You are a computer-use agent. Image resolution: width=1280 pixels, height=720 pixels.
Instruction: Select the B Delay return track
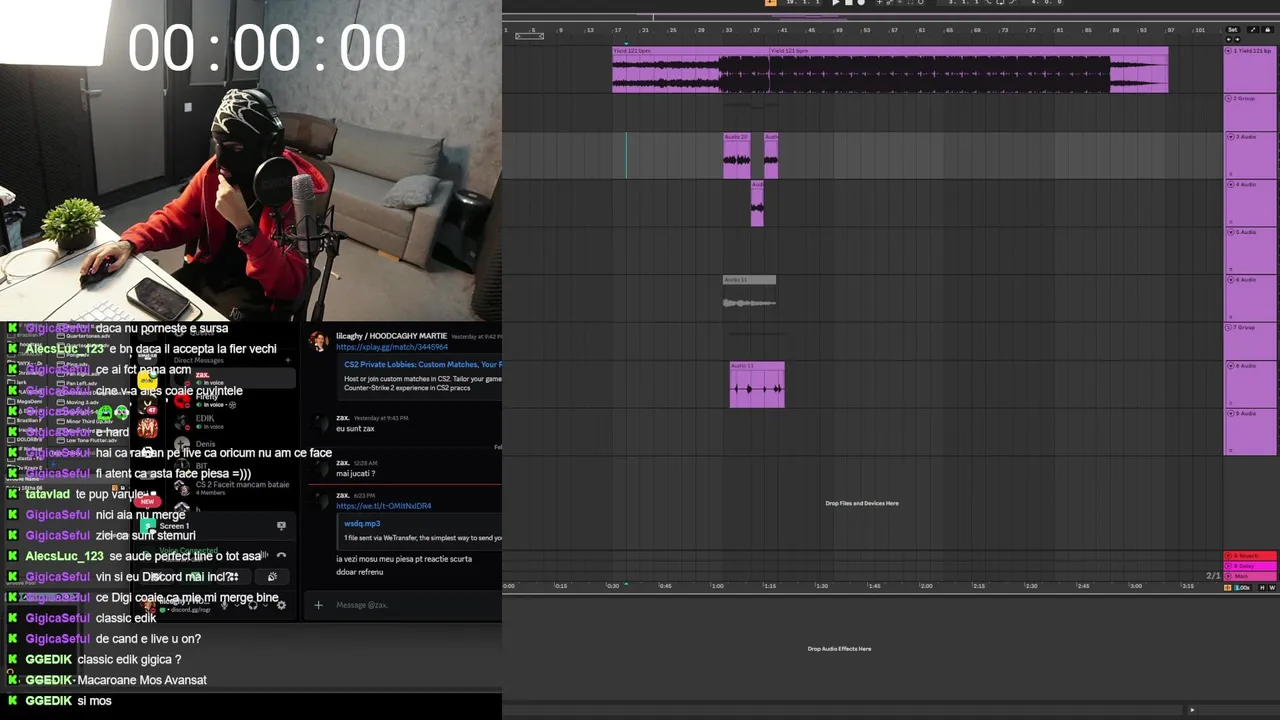point(1250,566)
